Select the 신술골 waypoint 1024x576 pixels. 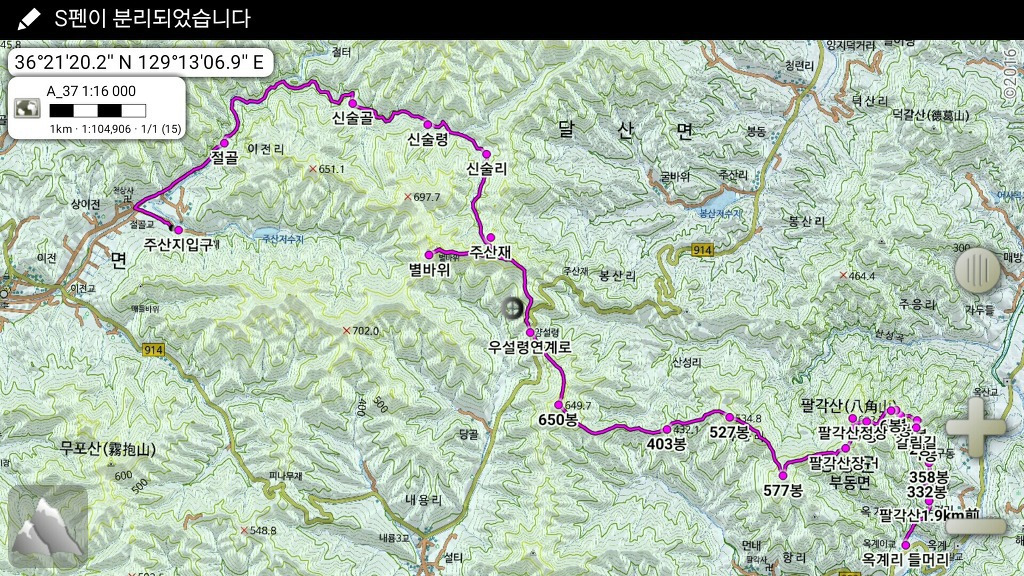pos(352,103)
